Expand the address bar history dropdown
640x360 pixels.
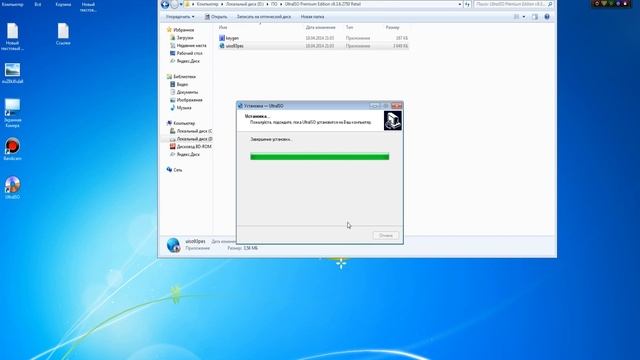tap(460, 4)
